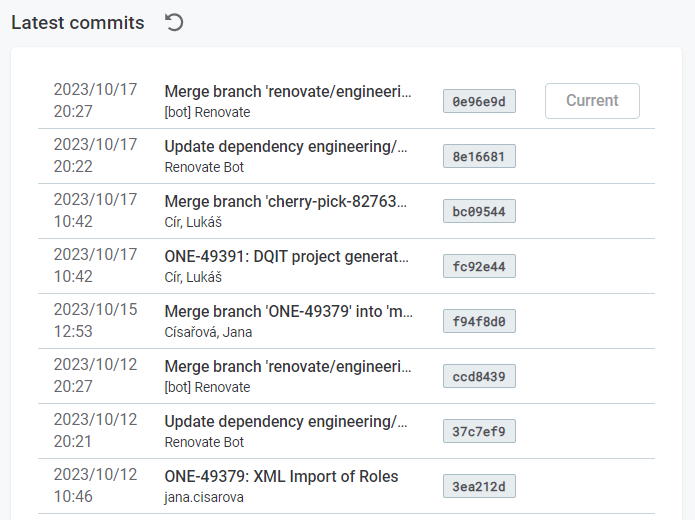Click the refresh icon beside Latest commits
Viewport: 695px width, 520px height.
(174, 22)
